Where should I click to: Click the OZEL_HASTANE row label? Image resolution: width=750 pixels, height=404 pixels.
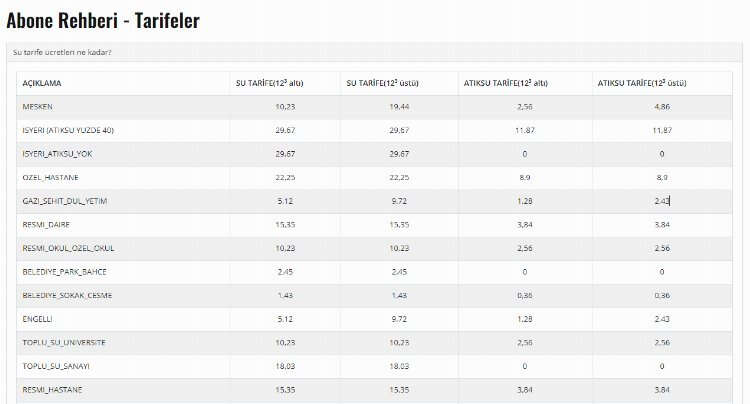coord(50,177)
